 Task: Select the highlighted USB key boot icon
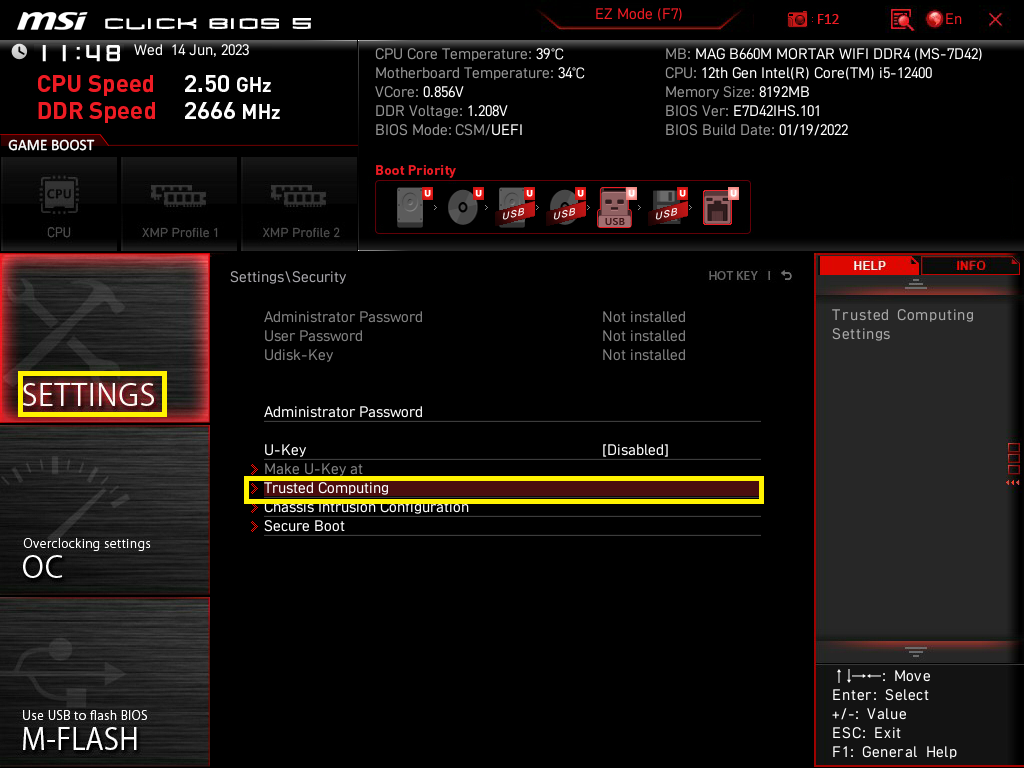point(616,207)
